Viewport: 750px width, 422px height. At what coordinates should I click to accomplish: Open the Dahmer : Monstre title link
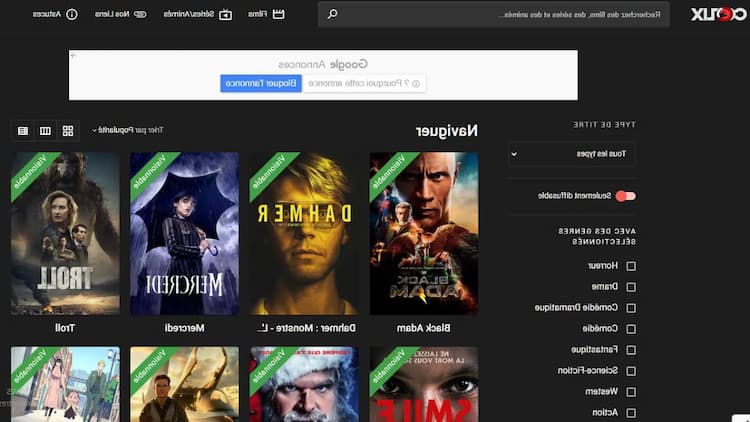coord(306,328)
